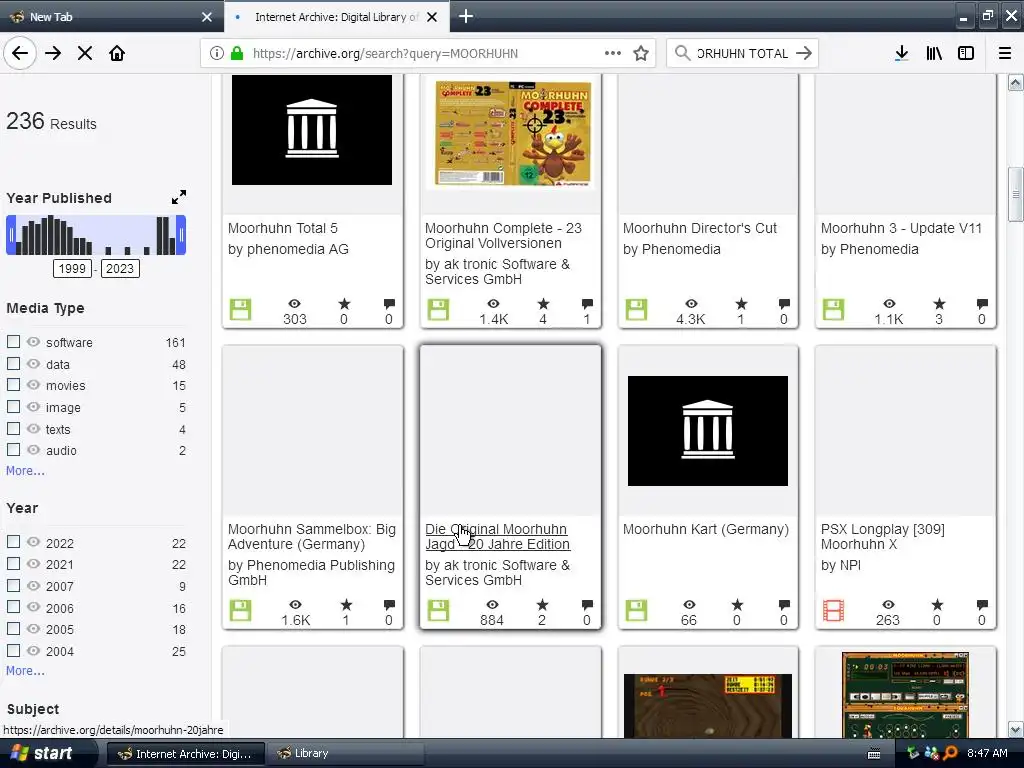The height and width of the screenshot is (768, 1024).
Task: Switch to Library window in taskbar
Action: pyautogui.click(x=346, y=754)
